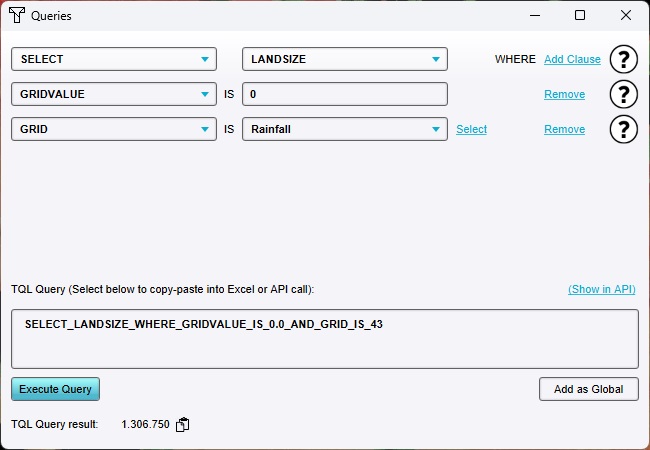Click the Add Clause link
Viewport: 650px width, 450px height.
(x=572, y=59)
